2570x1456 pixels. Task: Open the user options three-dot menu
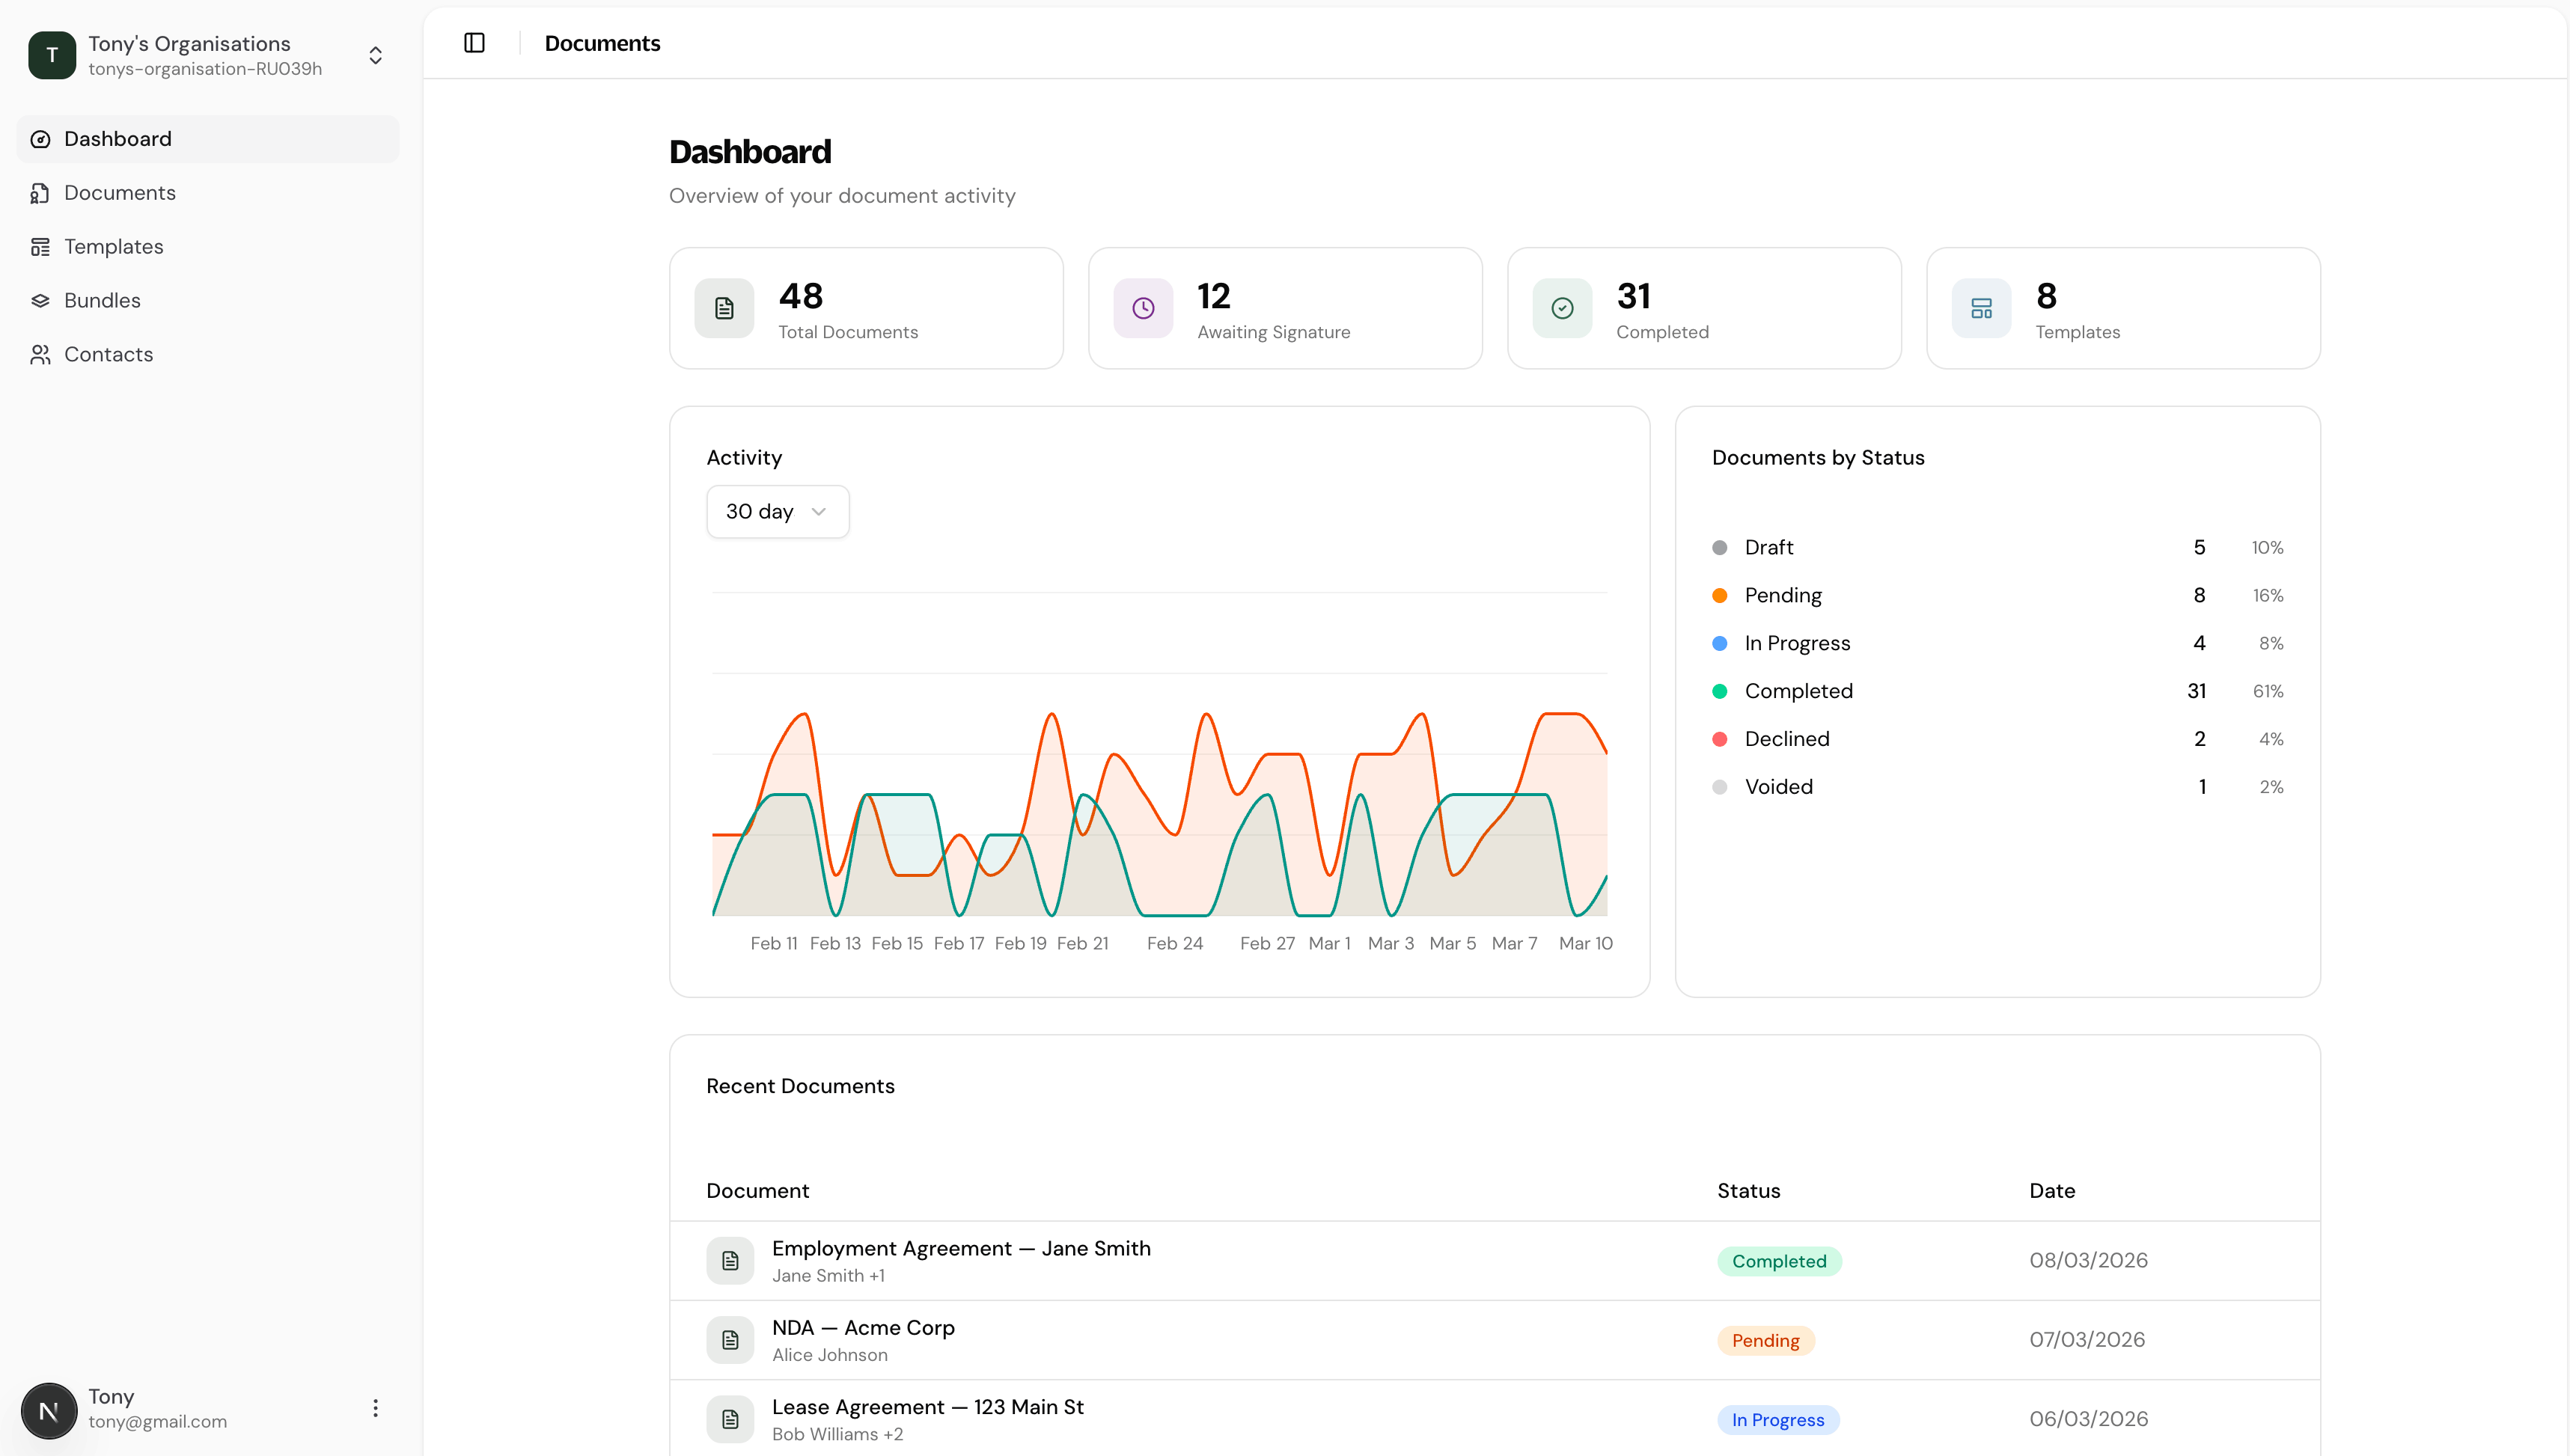point(375,1408)
